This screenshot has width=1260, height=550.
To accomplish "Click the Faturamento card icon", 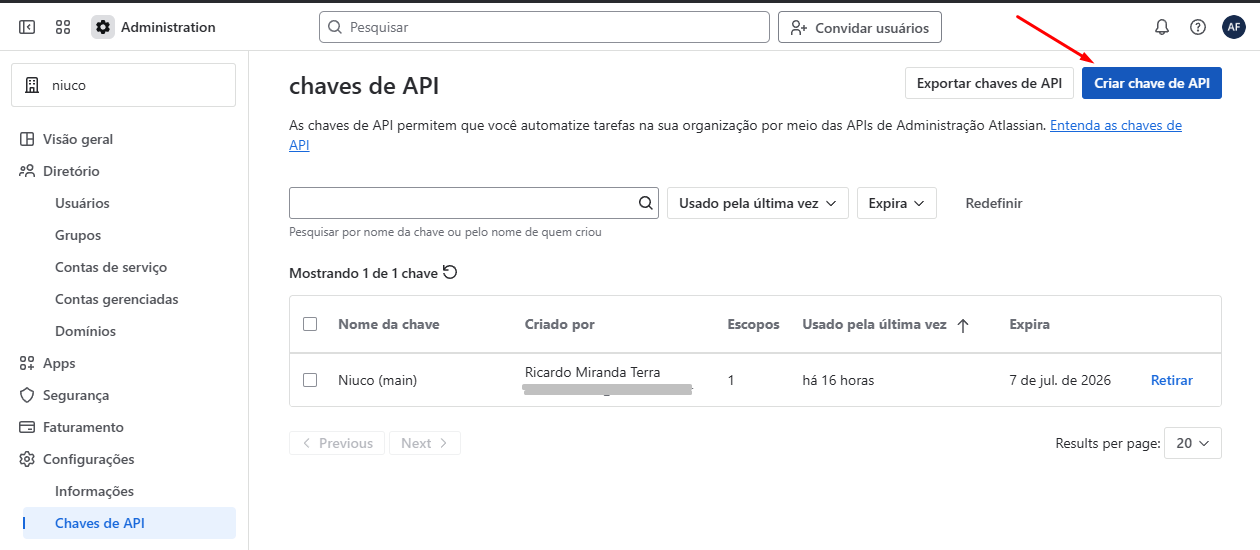I will [27, 427].
